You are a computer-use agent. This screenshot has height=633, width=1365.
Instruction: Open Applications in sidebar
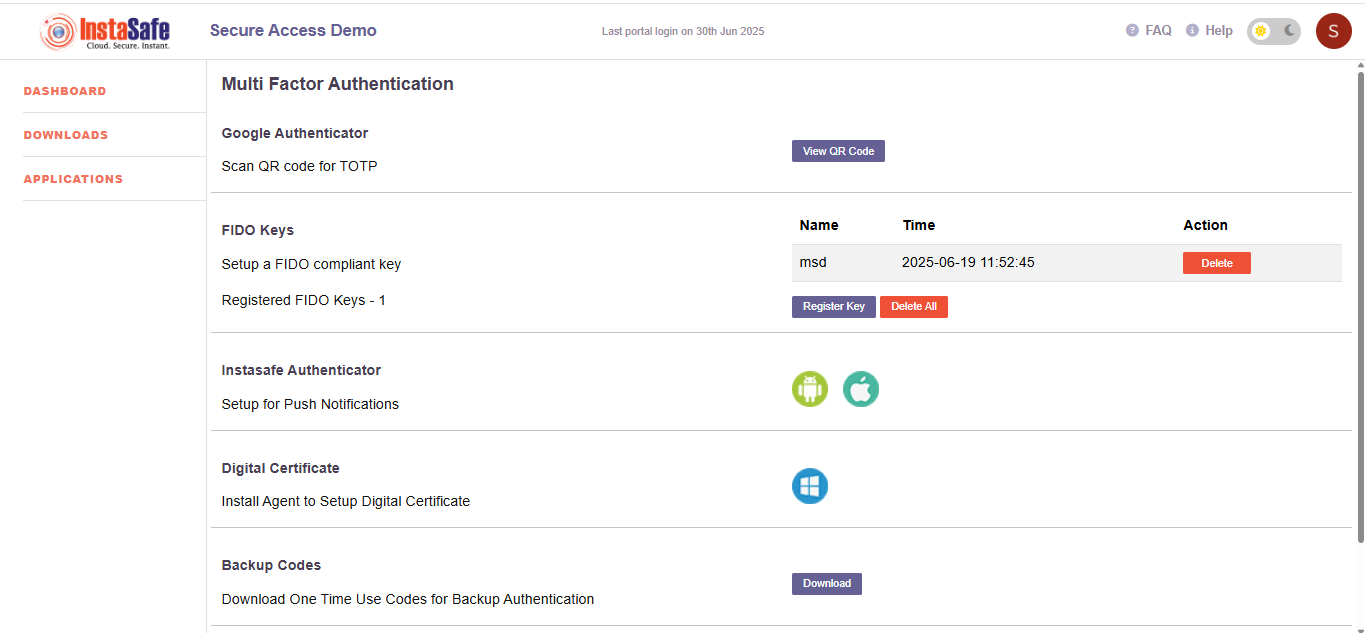[73, 179]
